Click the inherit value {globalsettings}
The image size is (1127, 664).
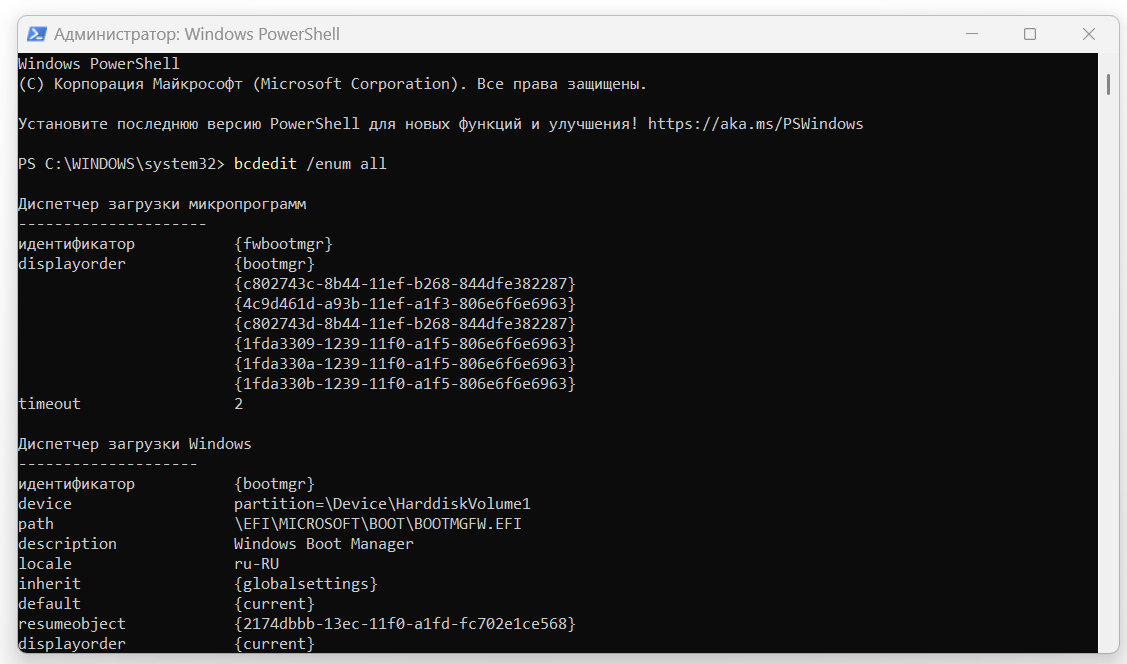(305, 584)
